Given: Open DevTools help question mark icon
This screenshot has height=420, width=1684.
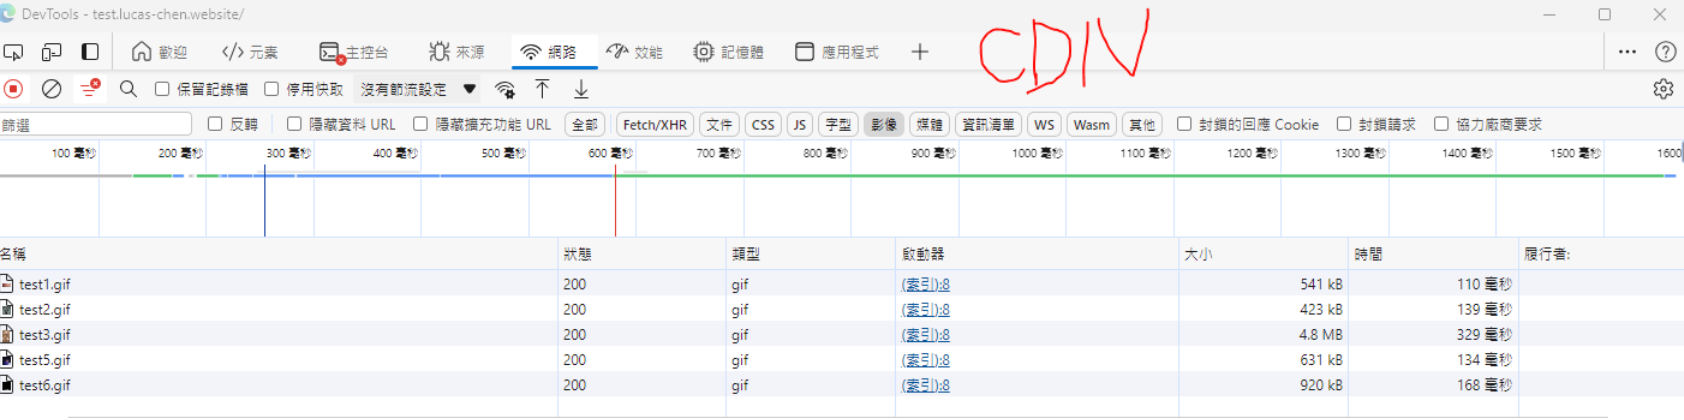Looking at the screenshot, I should (1665, 52).
